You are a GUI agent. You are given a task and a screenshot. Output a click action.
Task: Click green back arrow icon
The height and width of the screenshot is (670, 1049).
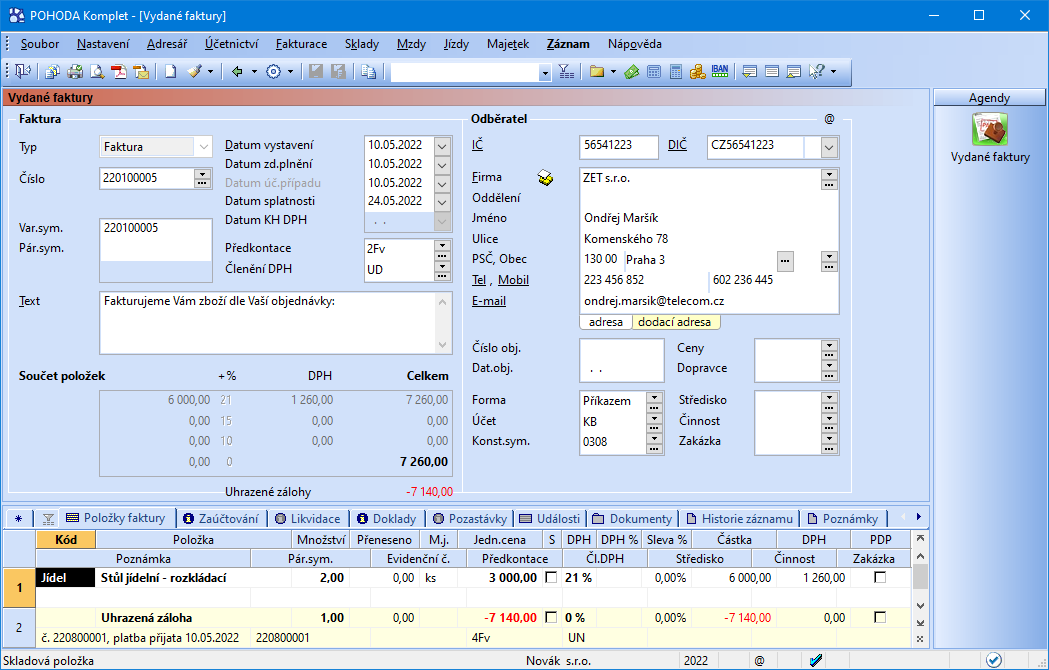237,72
